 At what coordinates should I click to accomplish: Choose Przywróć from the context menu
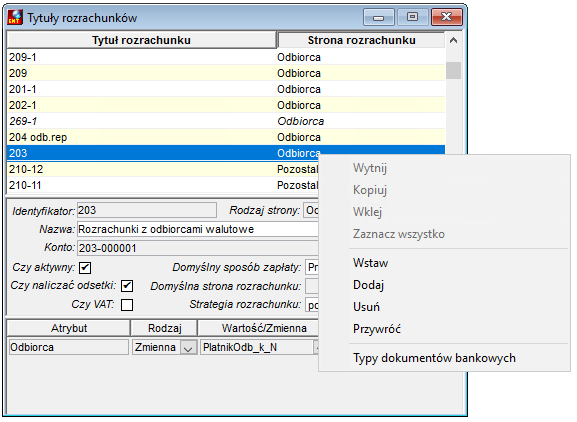tap(377, 329)
